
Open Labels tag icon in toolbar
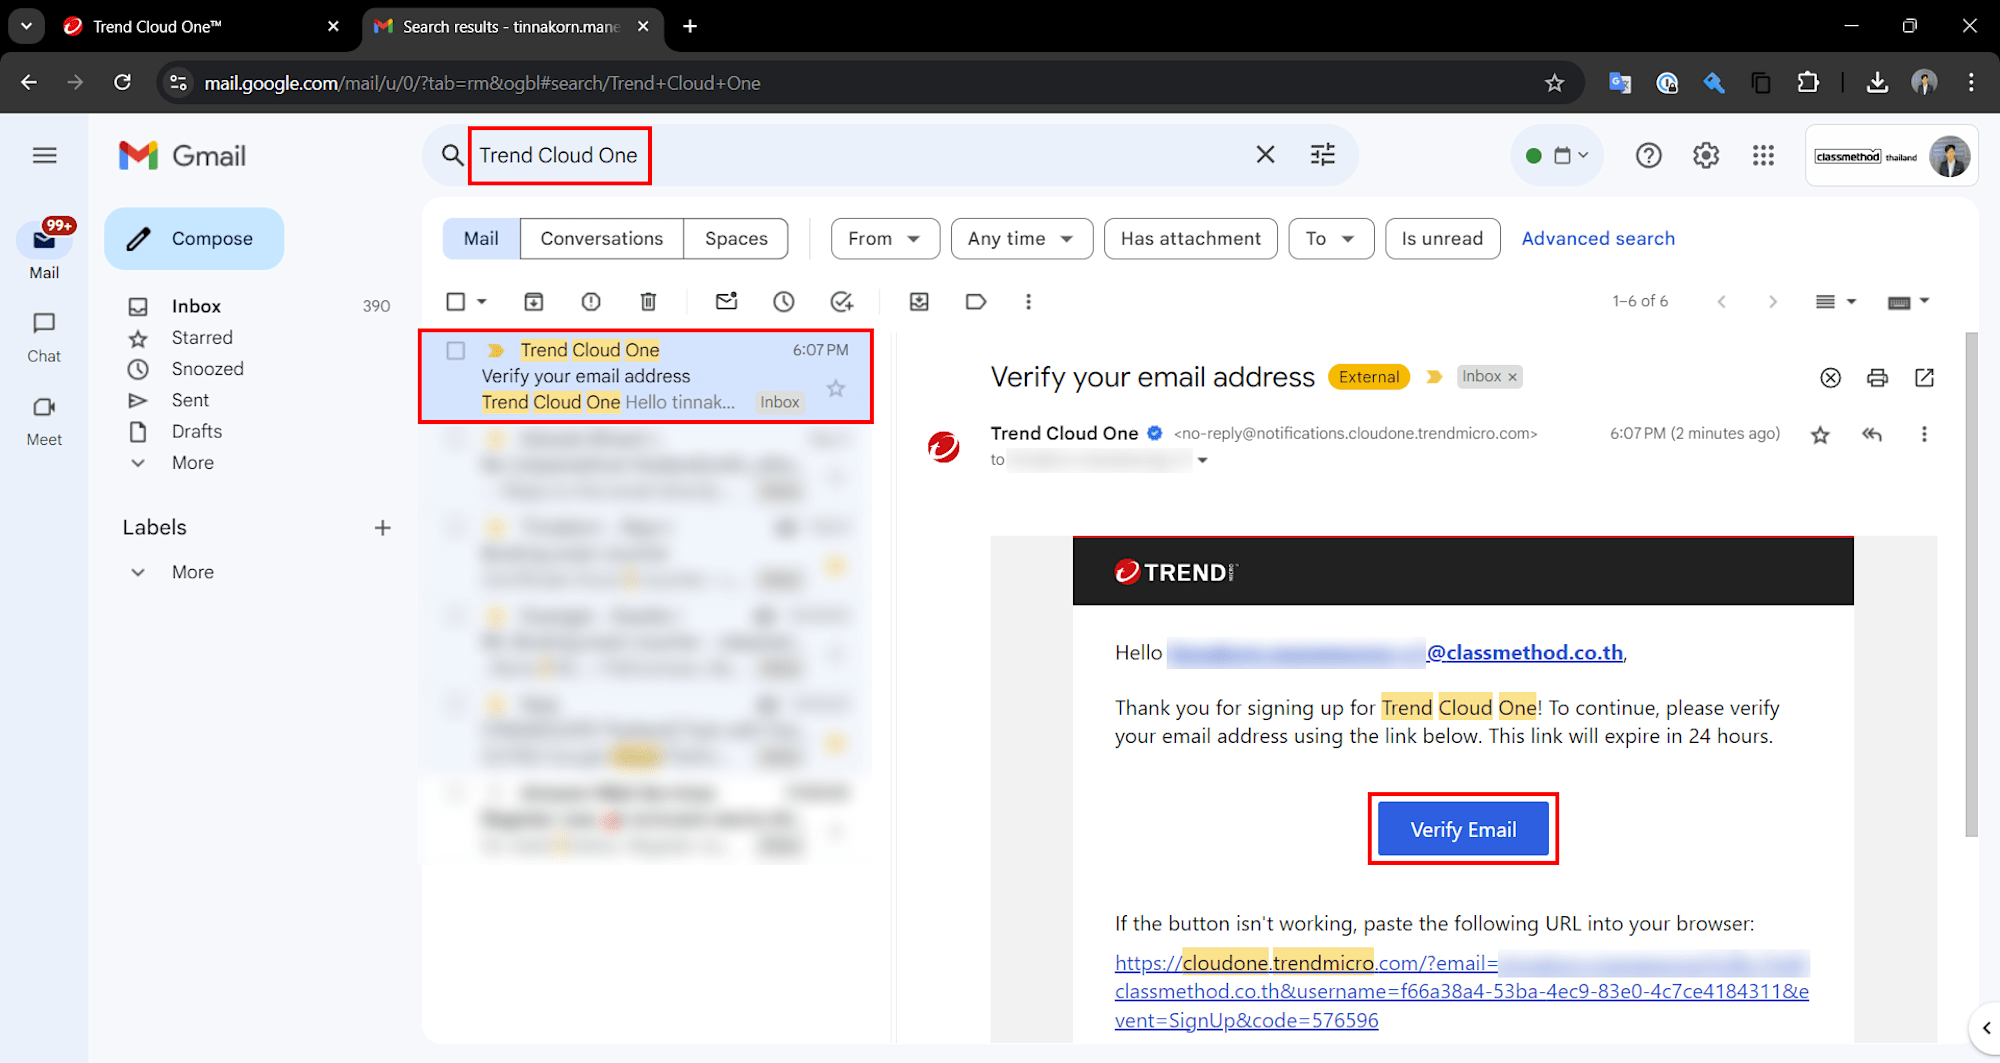[976, 301]
